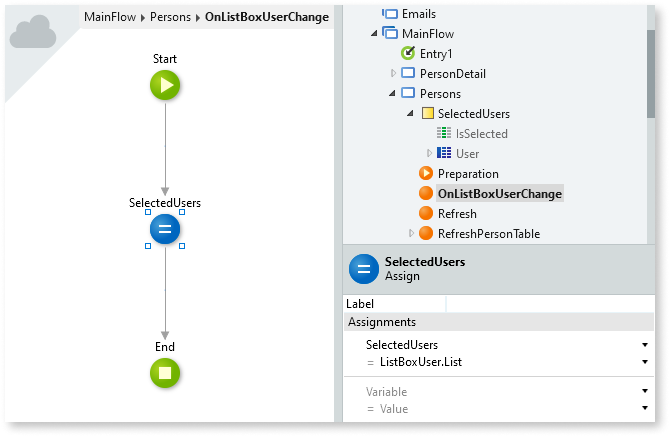Click the green End node
Image resolution: width=670 pixels, height=437 pixels.
pos(165,374)
